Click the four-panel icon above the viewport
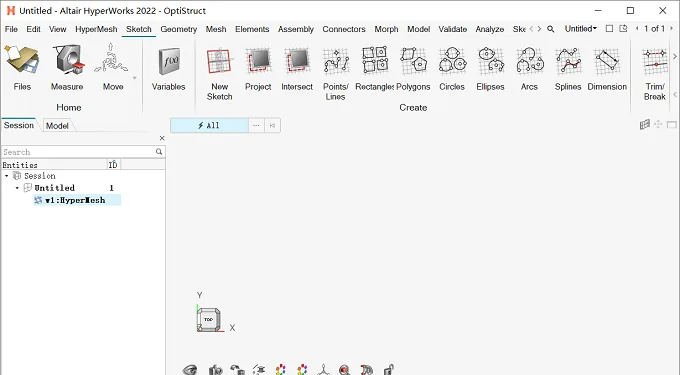This screenshot has width=680, height=375. 645,125
